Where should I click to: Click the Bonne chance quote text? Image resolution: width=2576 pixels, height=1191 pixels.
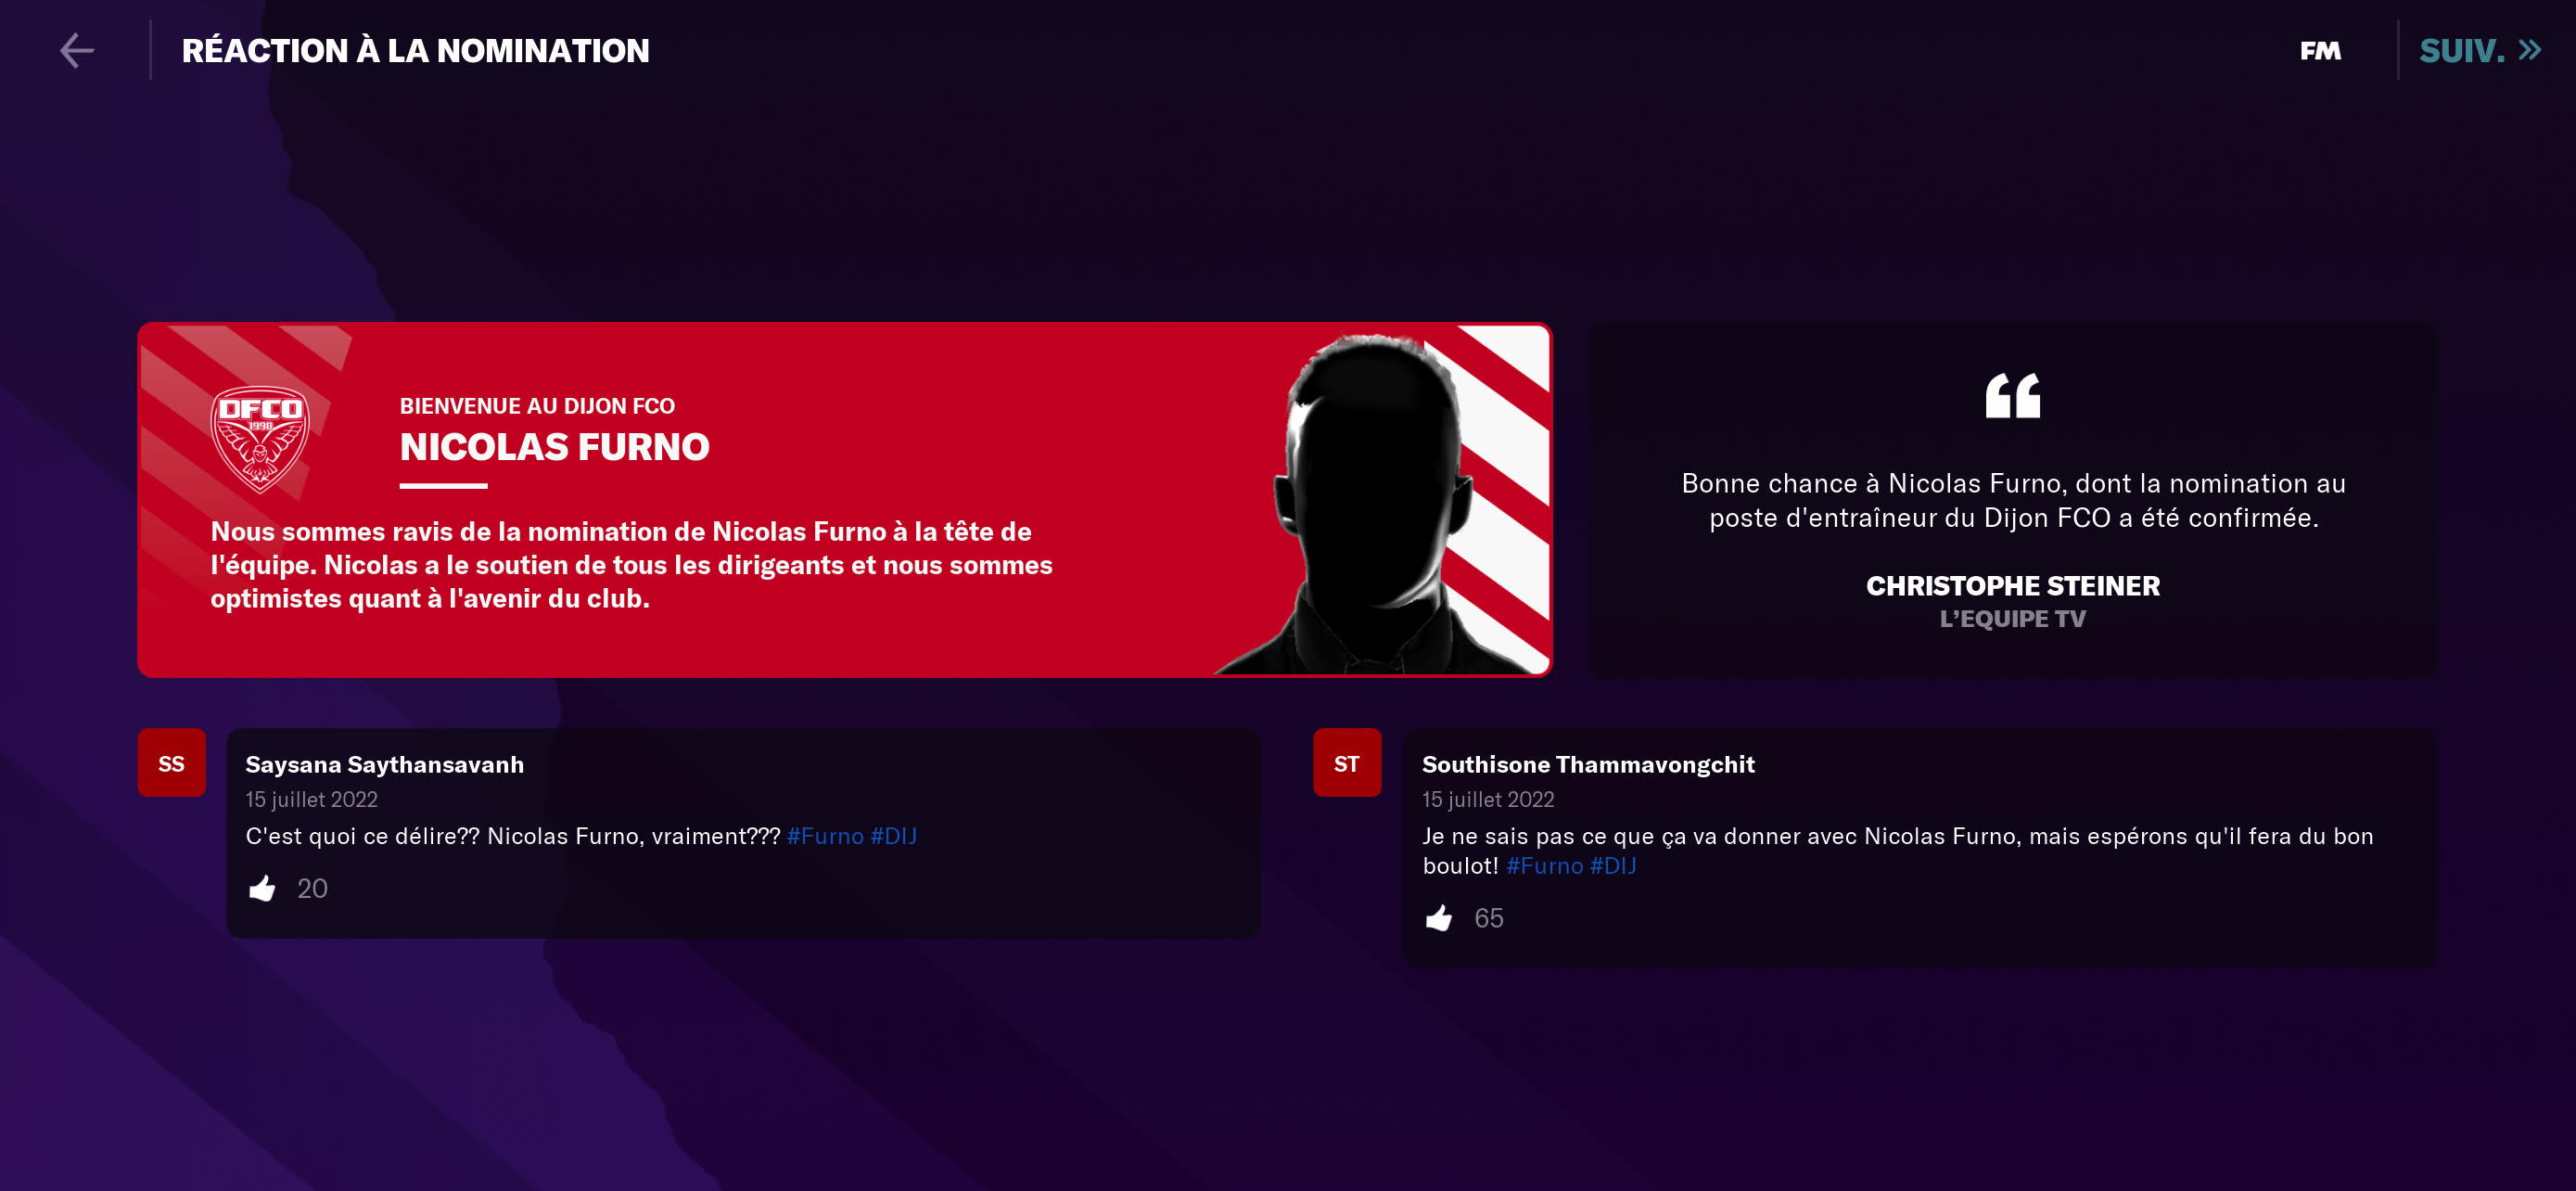(2013, 500)
